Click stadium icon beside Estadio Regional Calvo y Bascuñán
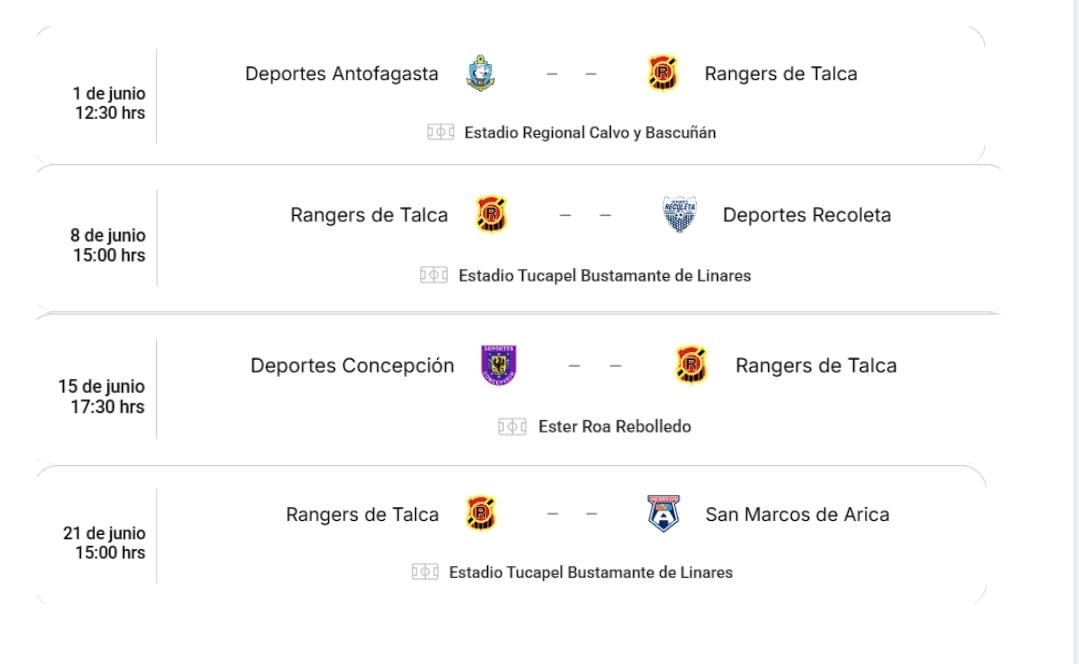 click(x=440, y=132)
